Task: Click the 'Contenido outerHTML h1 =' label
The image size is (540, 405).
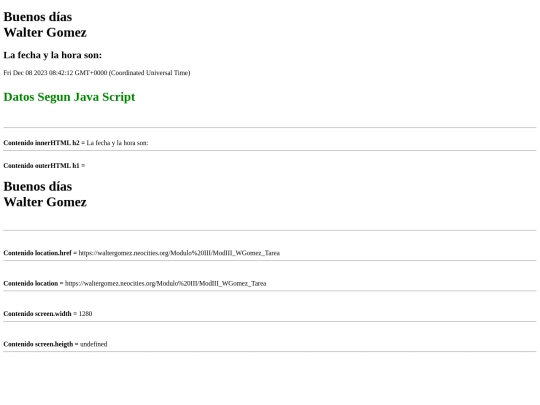Action: point(44,166)
